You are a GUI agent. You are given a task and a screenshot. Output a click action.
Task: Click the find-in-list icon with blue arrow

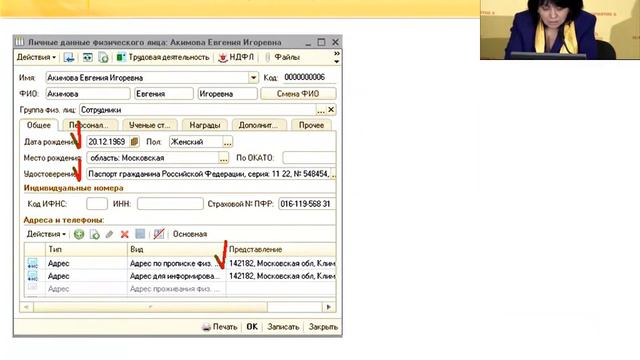[69, 58]
